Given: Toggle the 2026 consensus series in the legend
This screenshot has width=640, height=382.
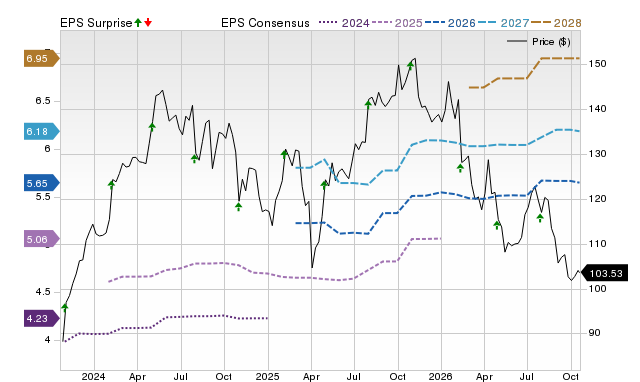Looking at the screenshot, I should point(450,23).
